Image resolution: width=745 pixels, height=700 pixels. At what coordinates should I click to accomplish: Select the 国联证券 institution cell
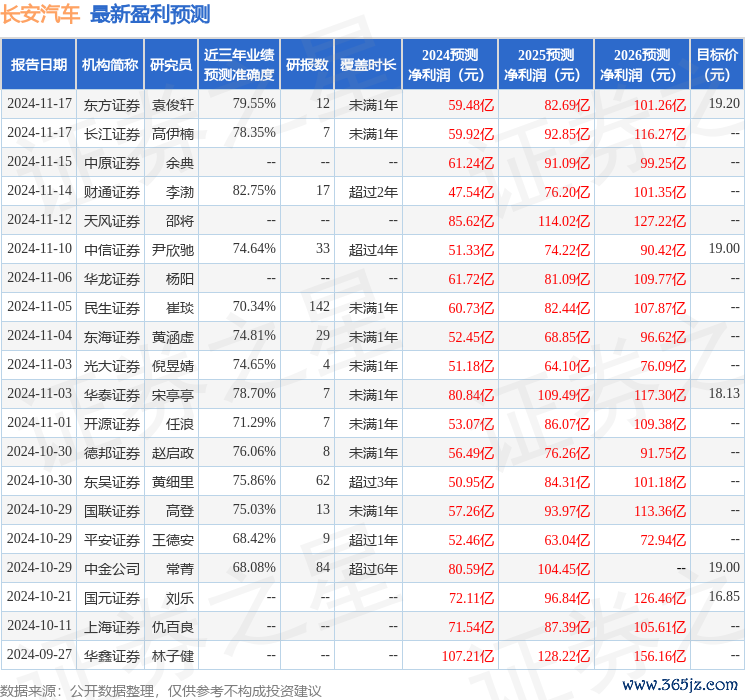coord(112,510)
